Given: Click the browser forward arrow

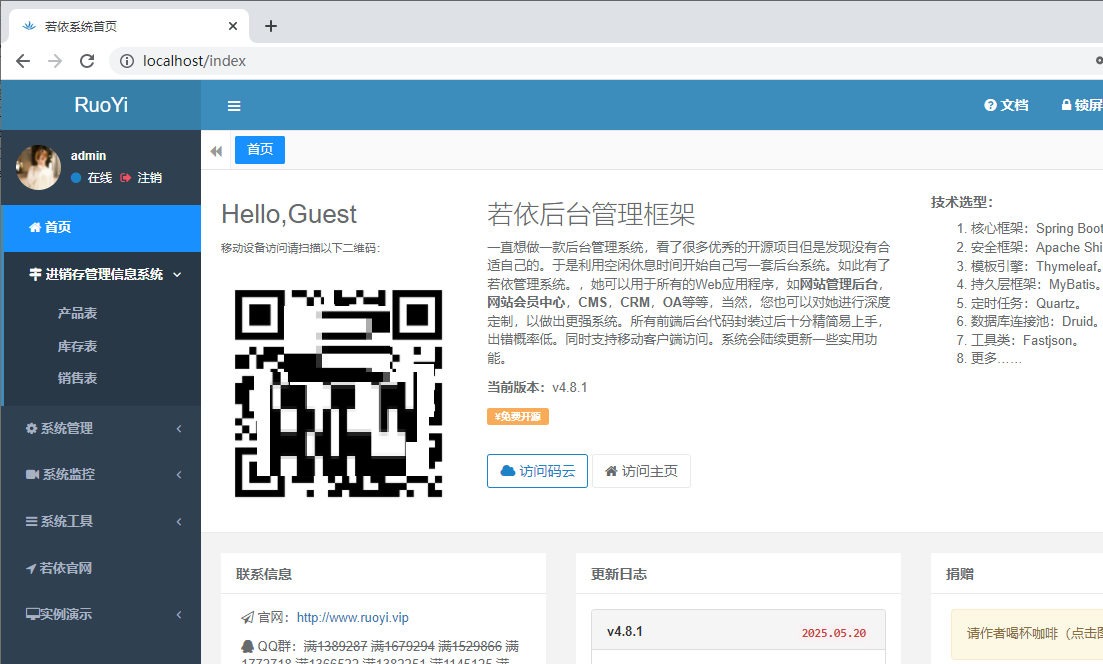Looking at the screenshot, I should (x=55, y=61).
